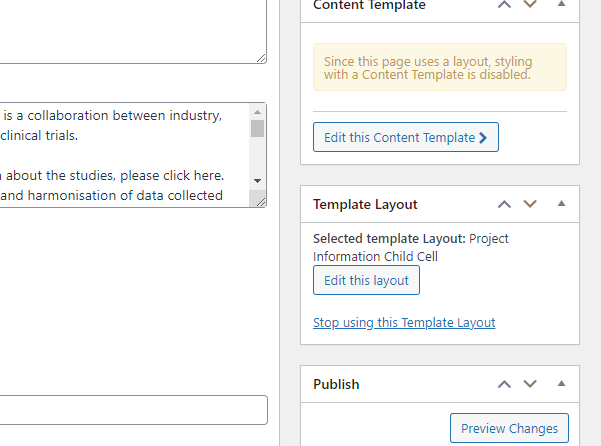Screen dimensions: 601x446
Task: Click the textarea scrollbar down arrow
Action: pos(258,180)
